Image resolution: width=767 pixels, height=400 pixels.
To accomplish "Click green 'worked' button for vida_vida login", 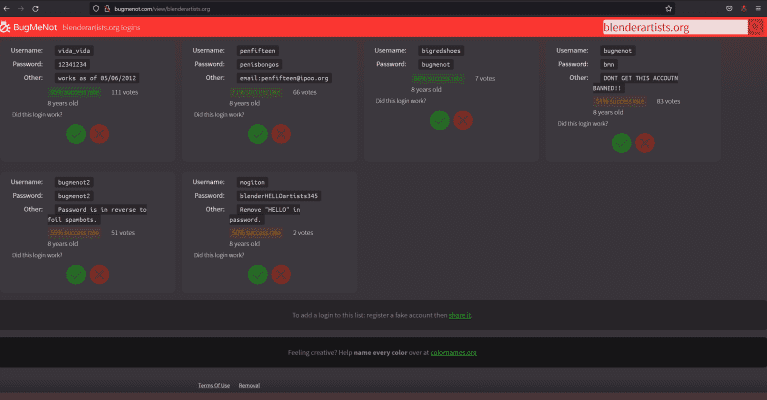I will (76, 134).
